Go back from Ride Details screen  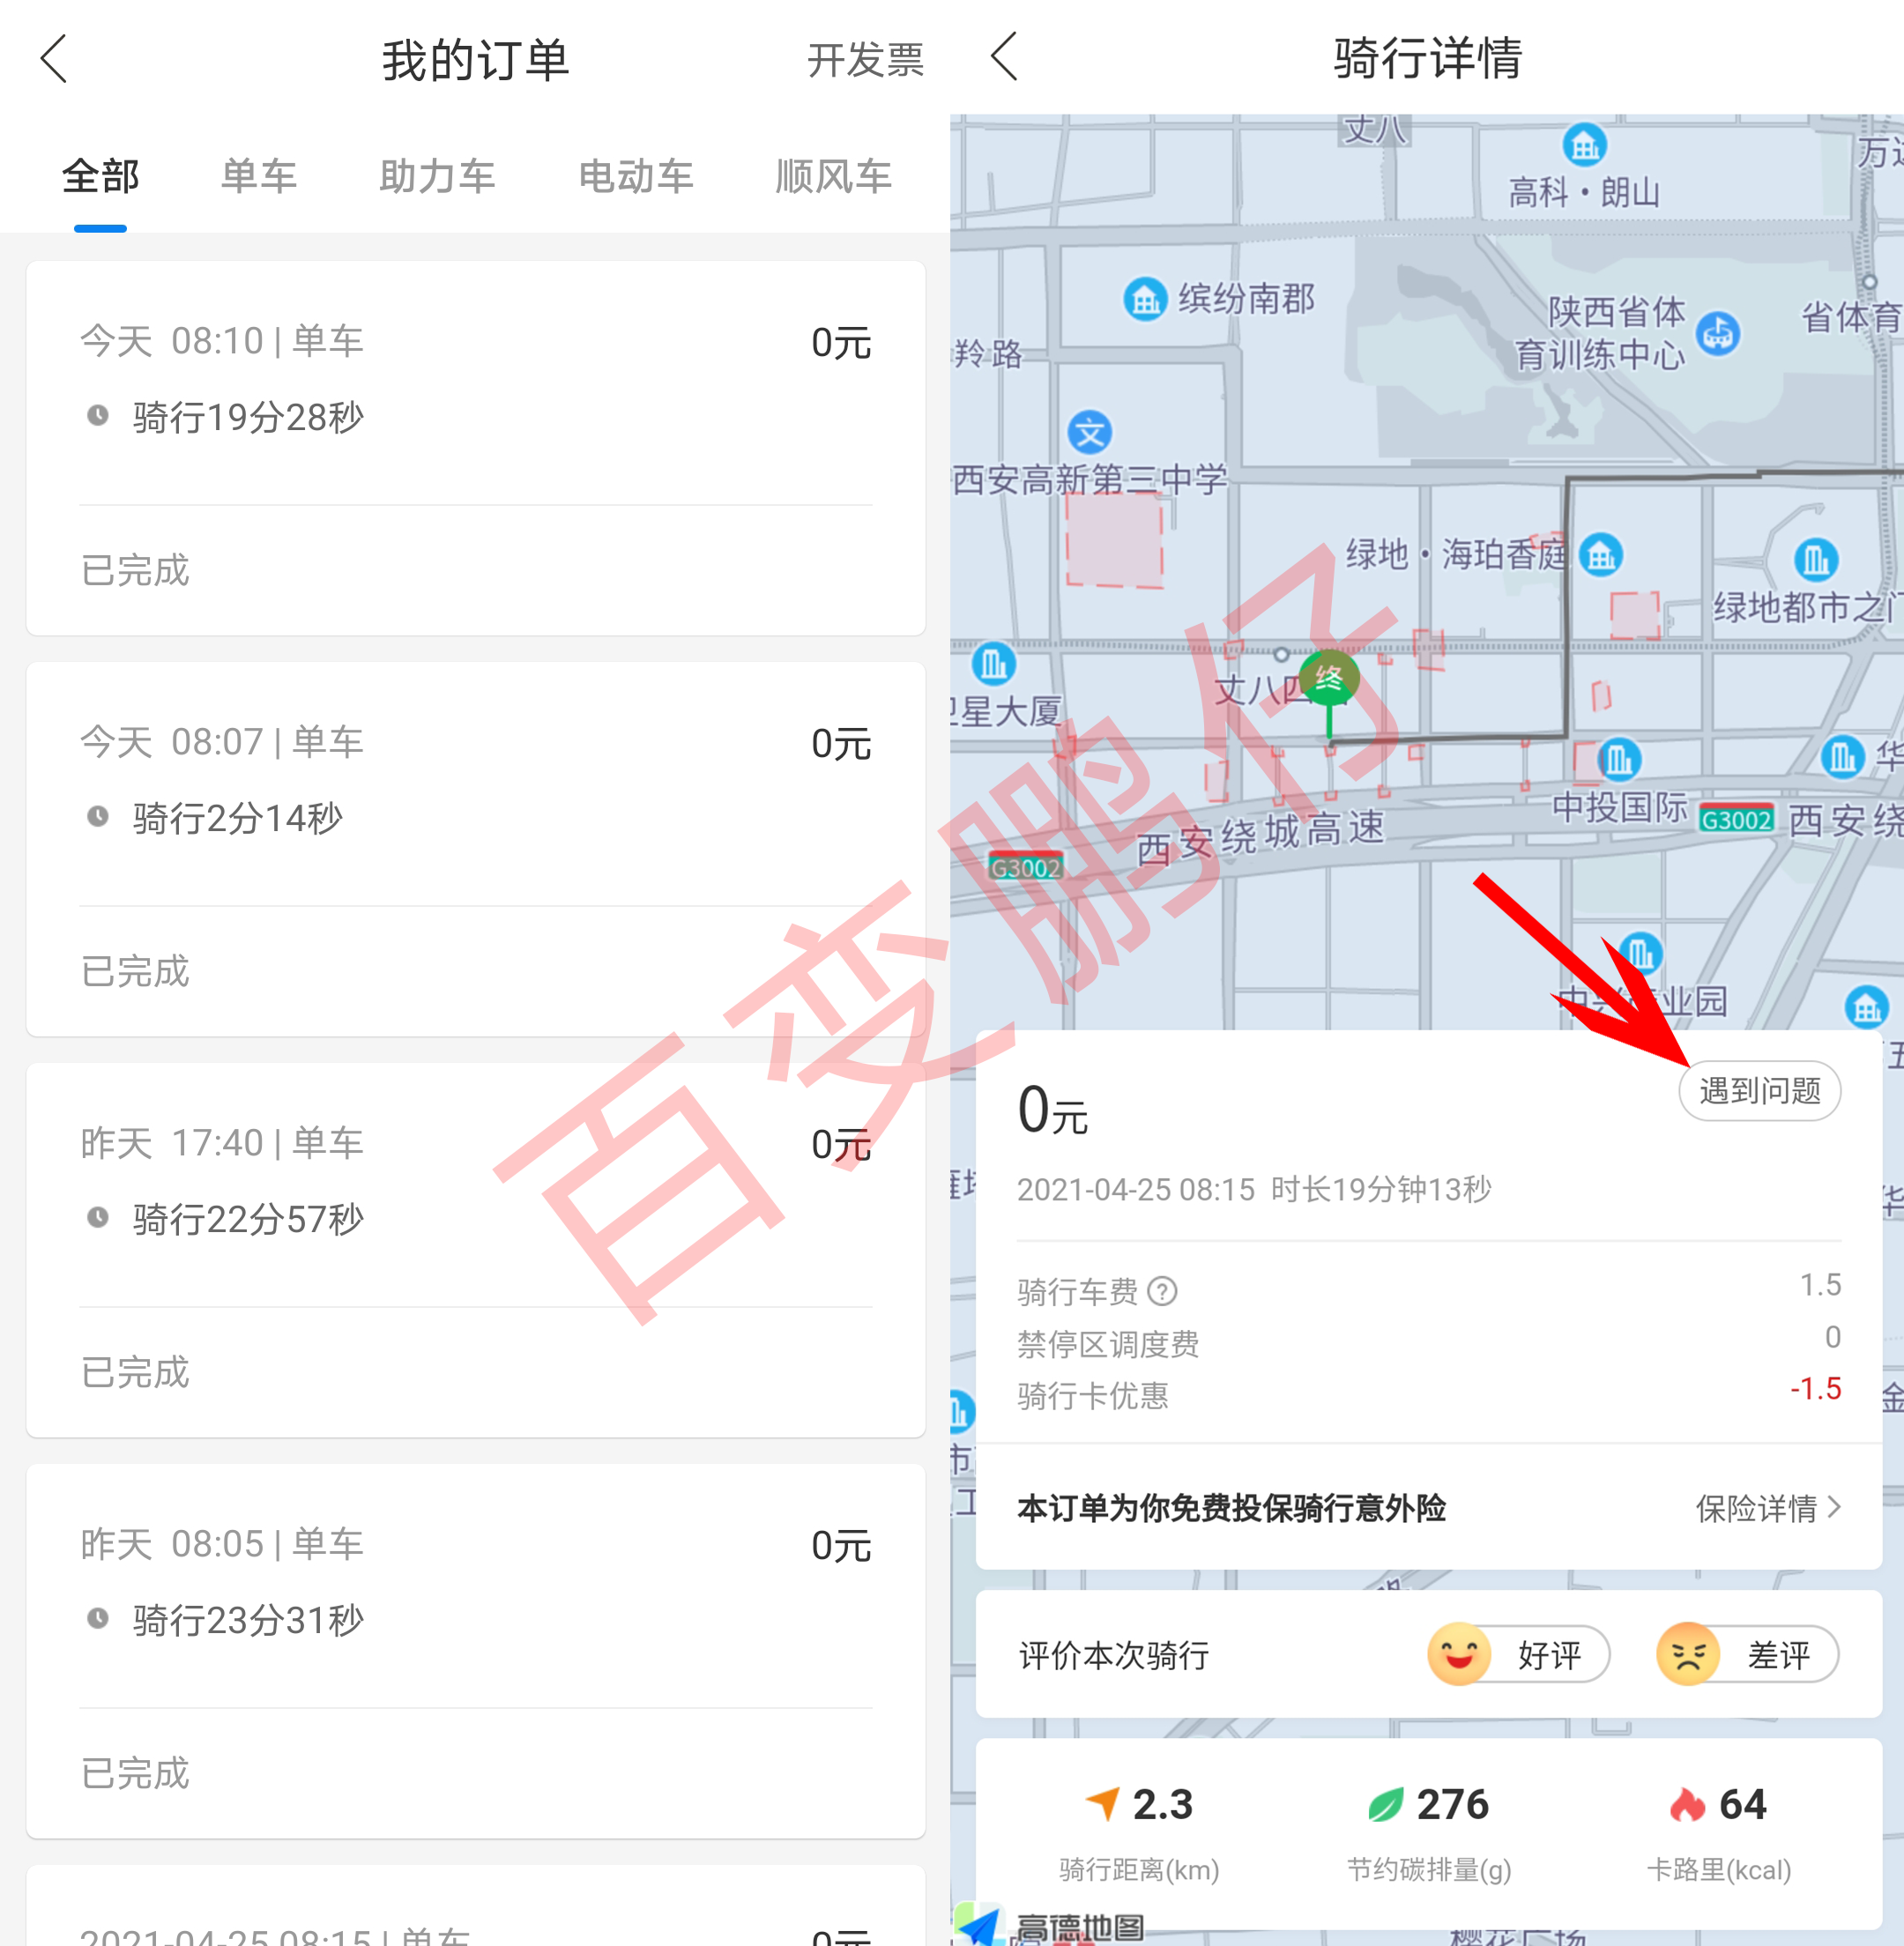click(1005, 56)
